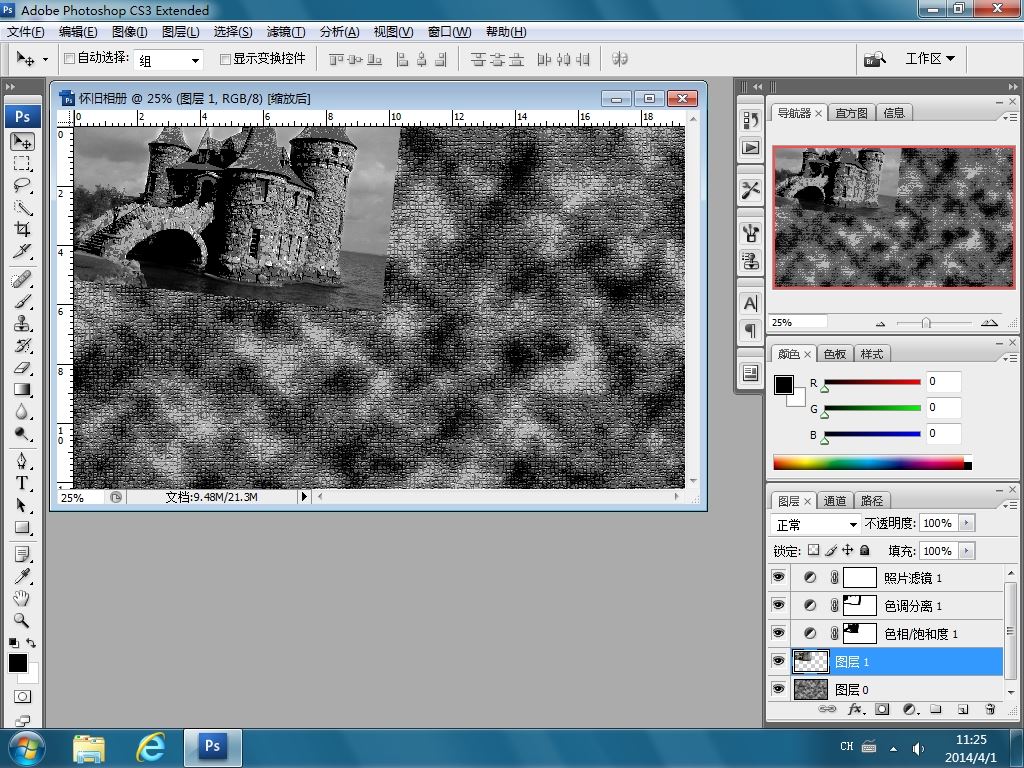Select the Lasso tool

[22, 185]
